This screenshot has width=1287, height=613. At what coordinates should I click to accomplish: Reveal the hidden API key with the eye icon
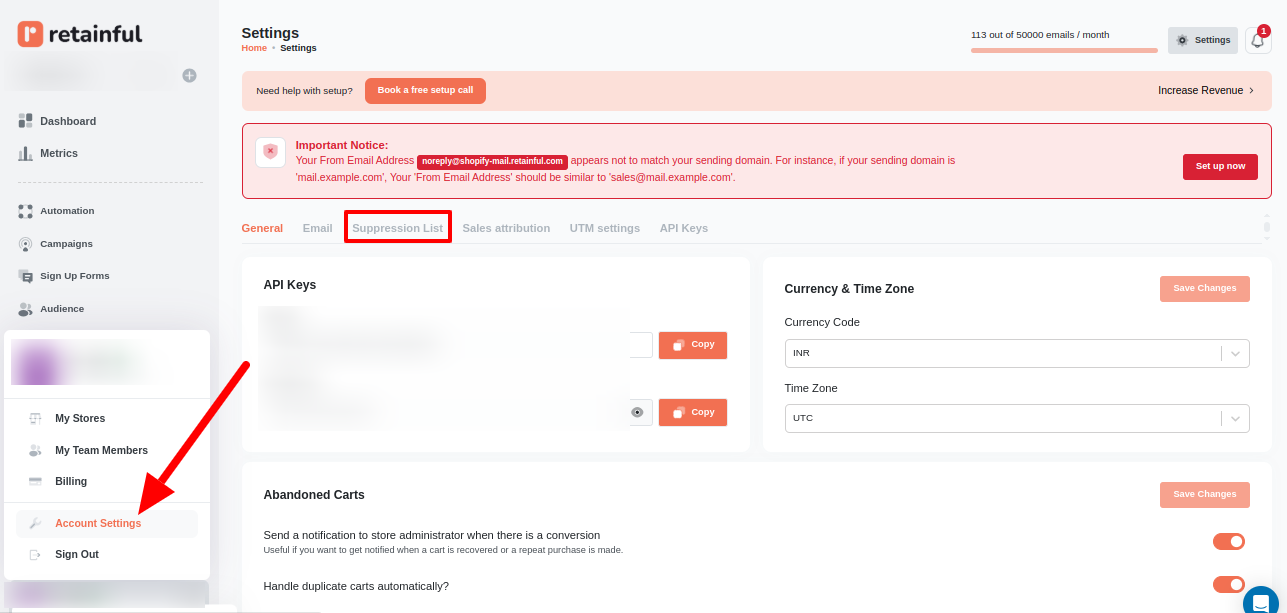638,412
